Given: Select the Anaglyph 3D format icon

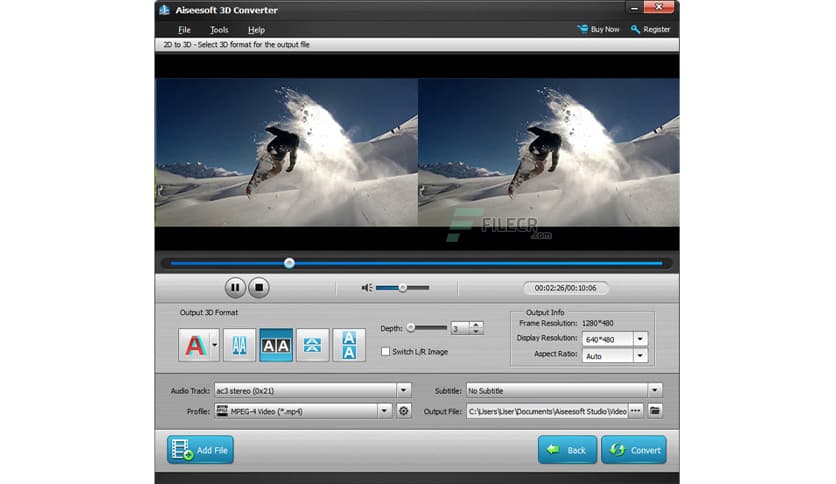Looking at the screenshot, I should pyautogui.click(x=195, y=345).
